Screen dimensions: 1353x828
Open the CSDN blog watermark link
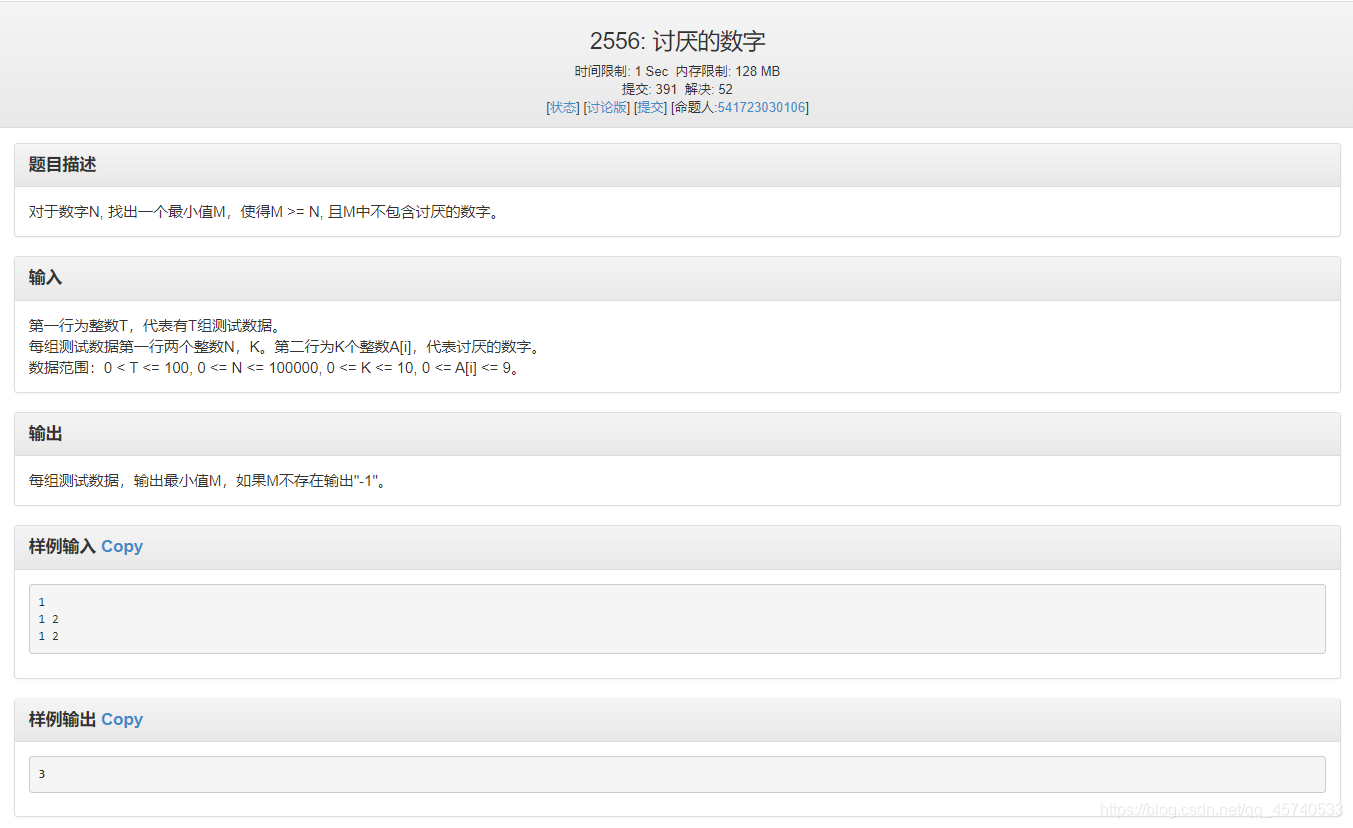tap(1222, 807)
